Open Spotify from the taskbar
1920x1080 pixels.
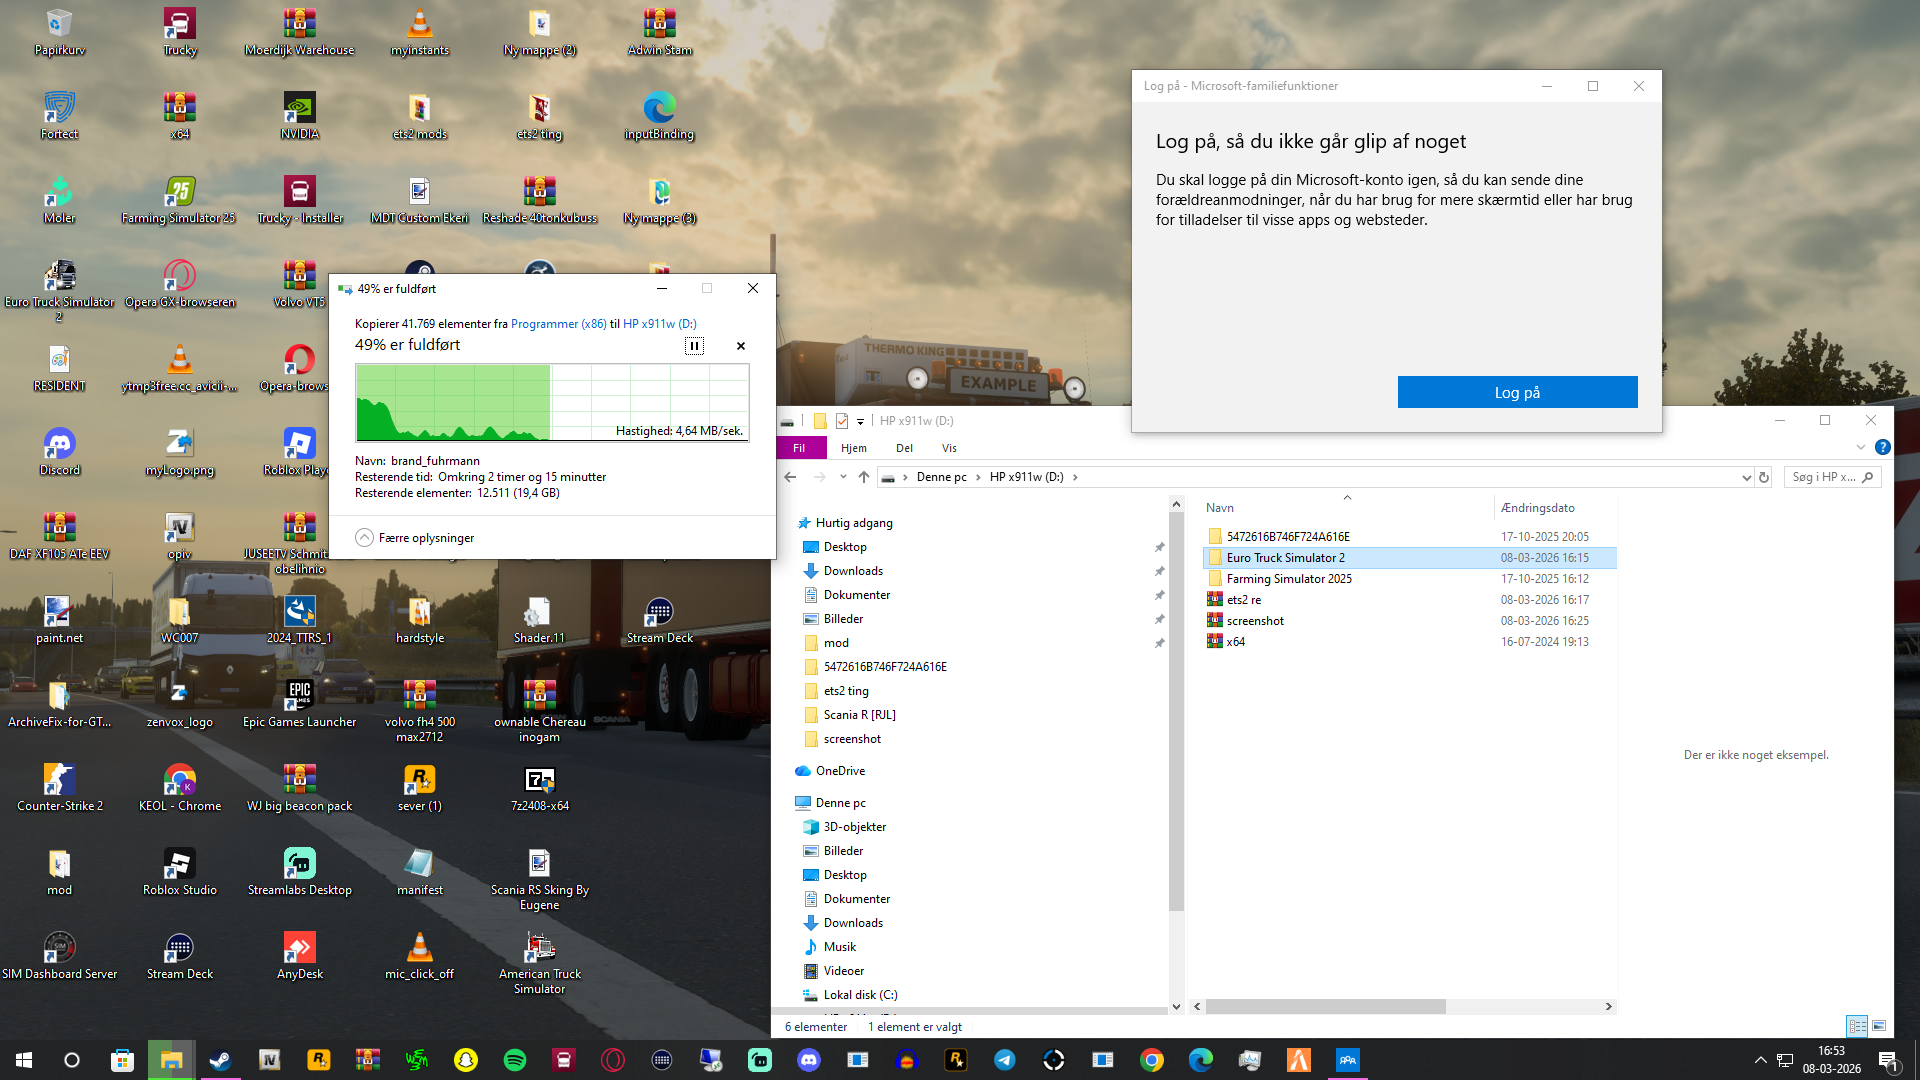515,1060
